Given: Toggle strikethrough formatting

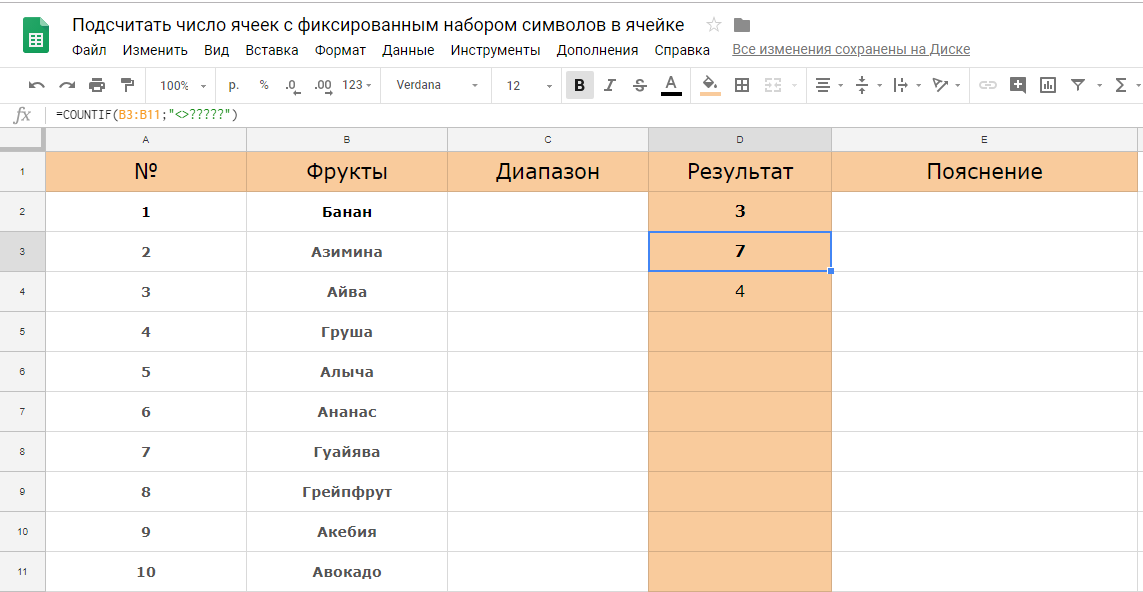Looking at the screenshot, I should point(640,85).
